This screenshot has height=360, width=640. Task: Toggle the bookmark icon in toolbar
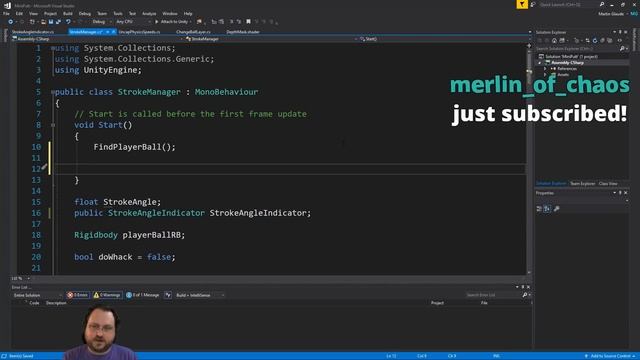pyautogui.click(x=248, y=22)
